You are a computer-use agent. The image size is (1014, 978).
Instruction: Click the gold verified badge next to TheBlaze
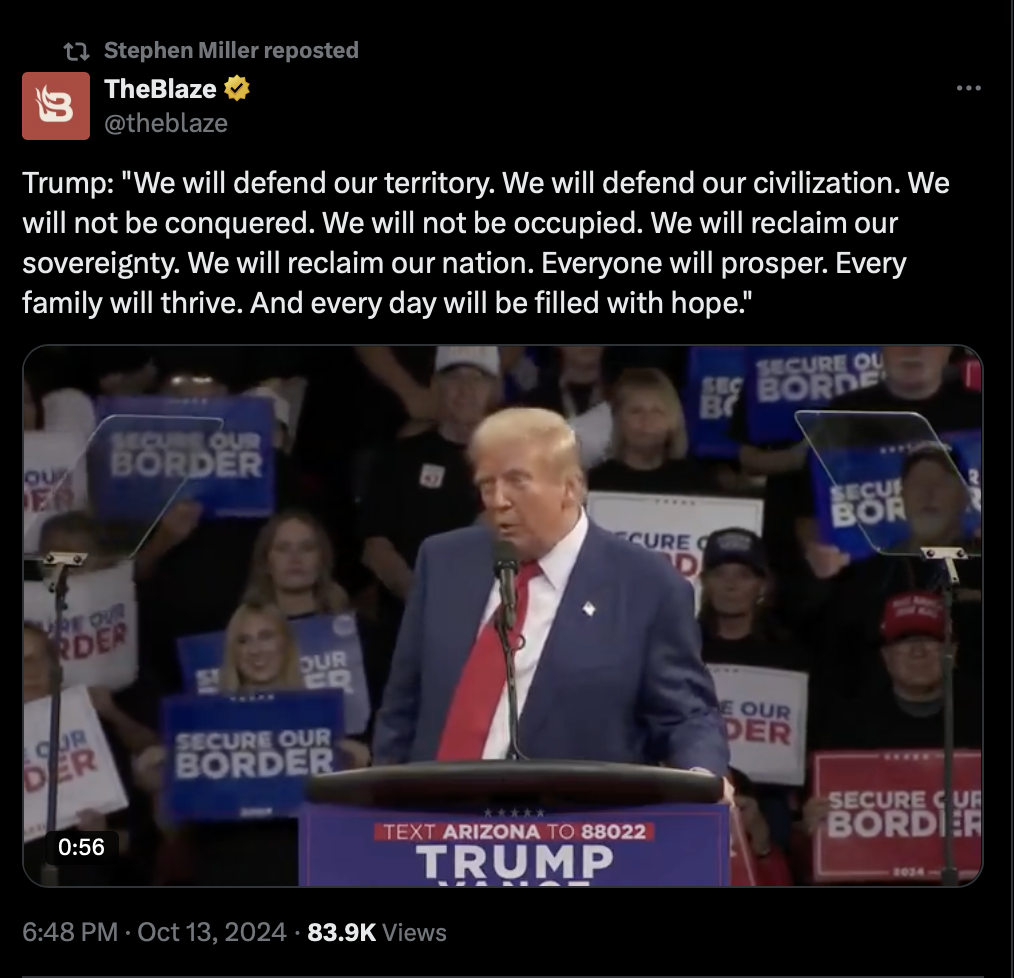click(x=237, y=89)
